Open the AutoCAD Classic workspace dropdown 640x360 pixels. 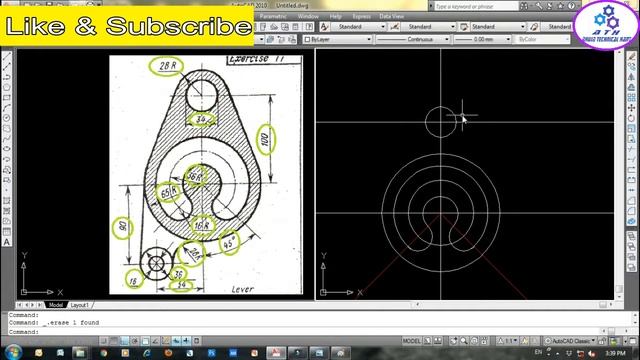point(570,341)
